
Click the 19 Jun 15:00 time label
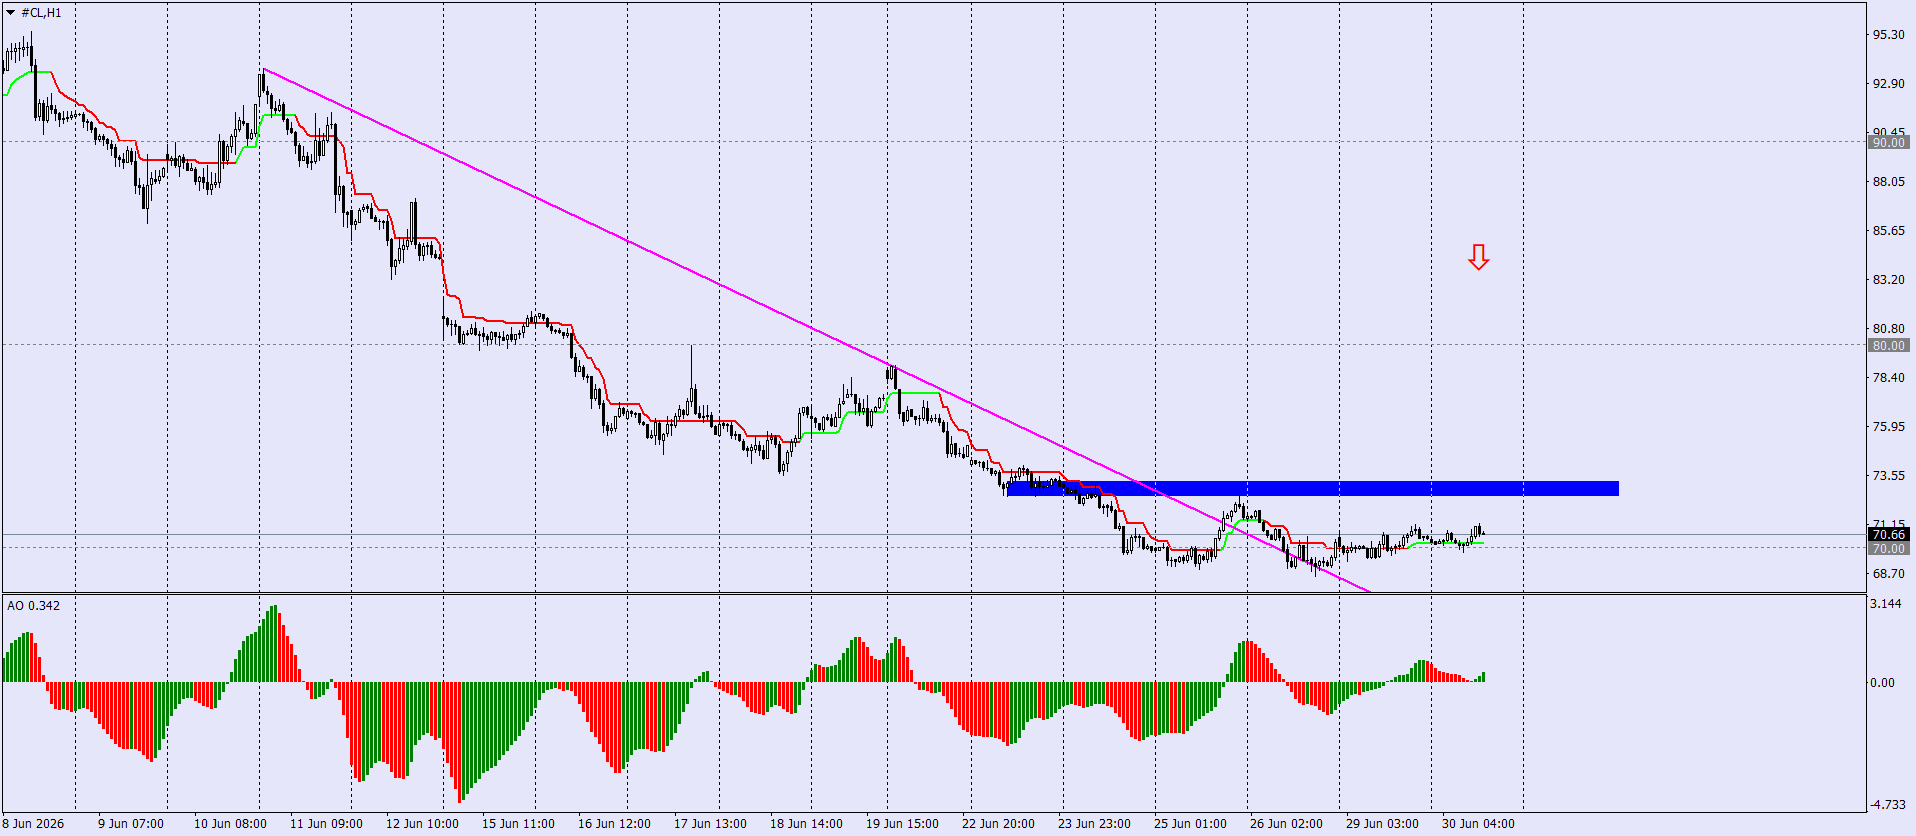(902, 824)
